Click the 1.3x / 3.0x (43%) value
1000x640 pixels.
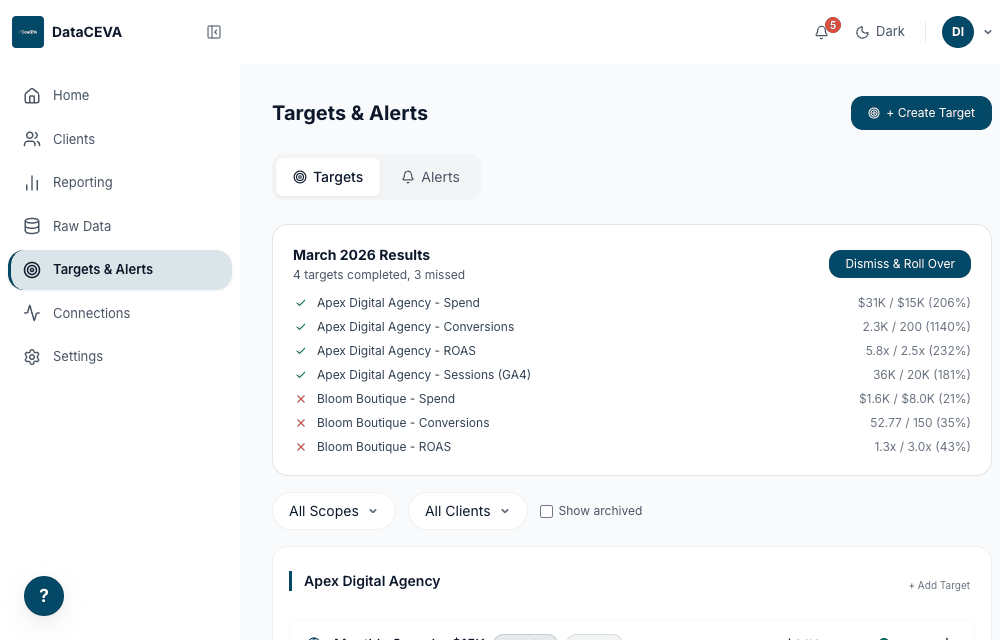922,447
